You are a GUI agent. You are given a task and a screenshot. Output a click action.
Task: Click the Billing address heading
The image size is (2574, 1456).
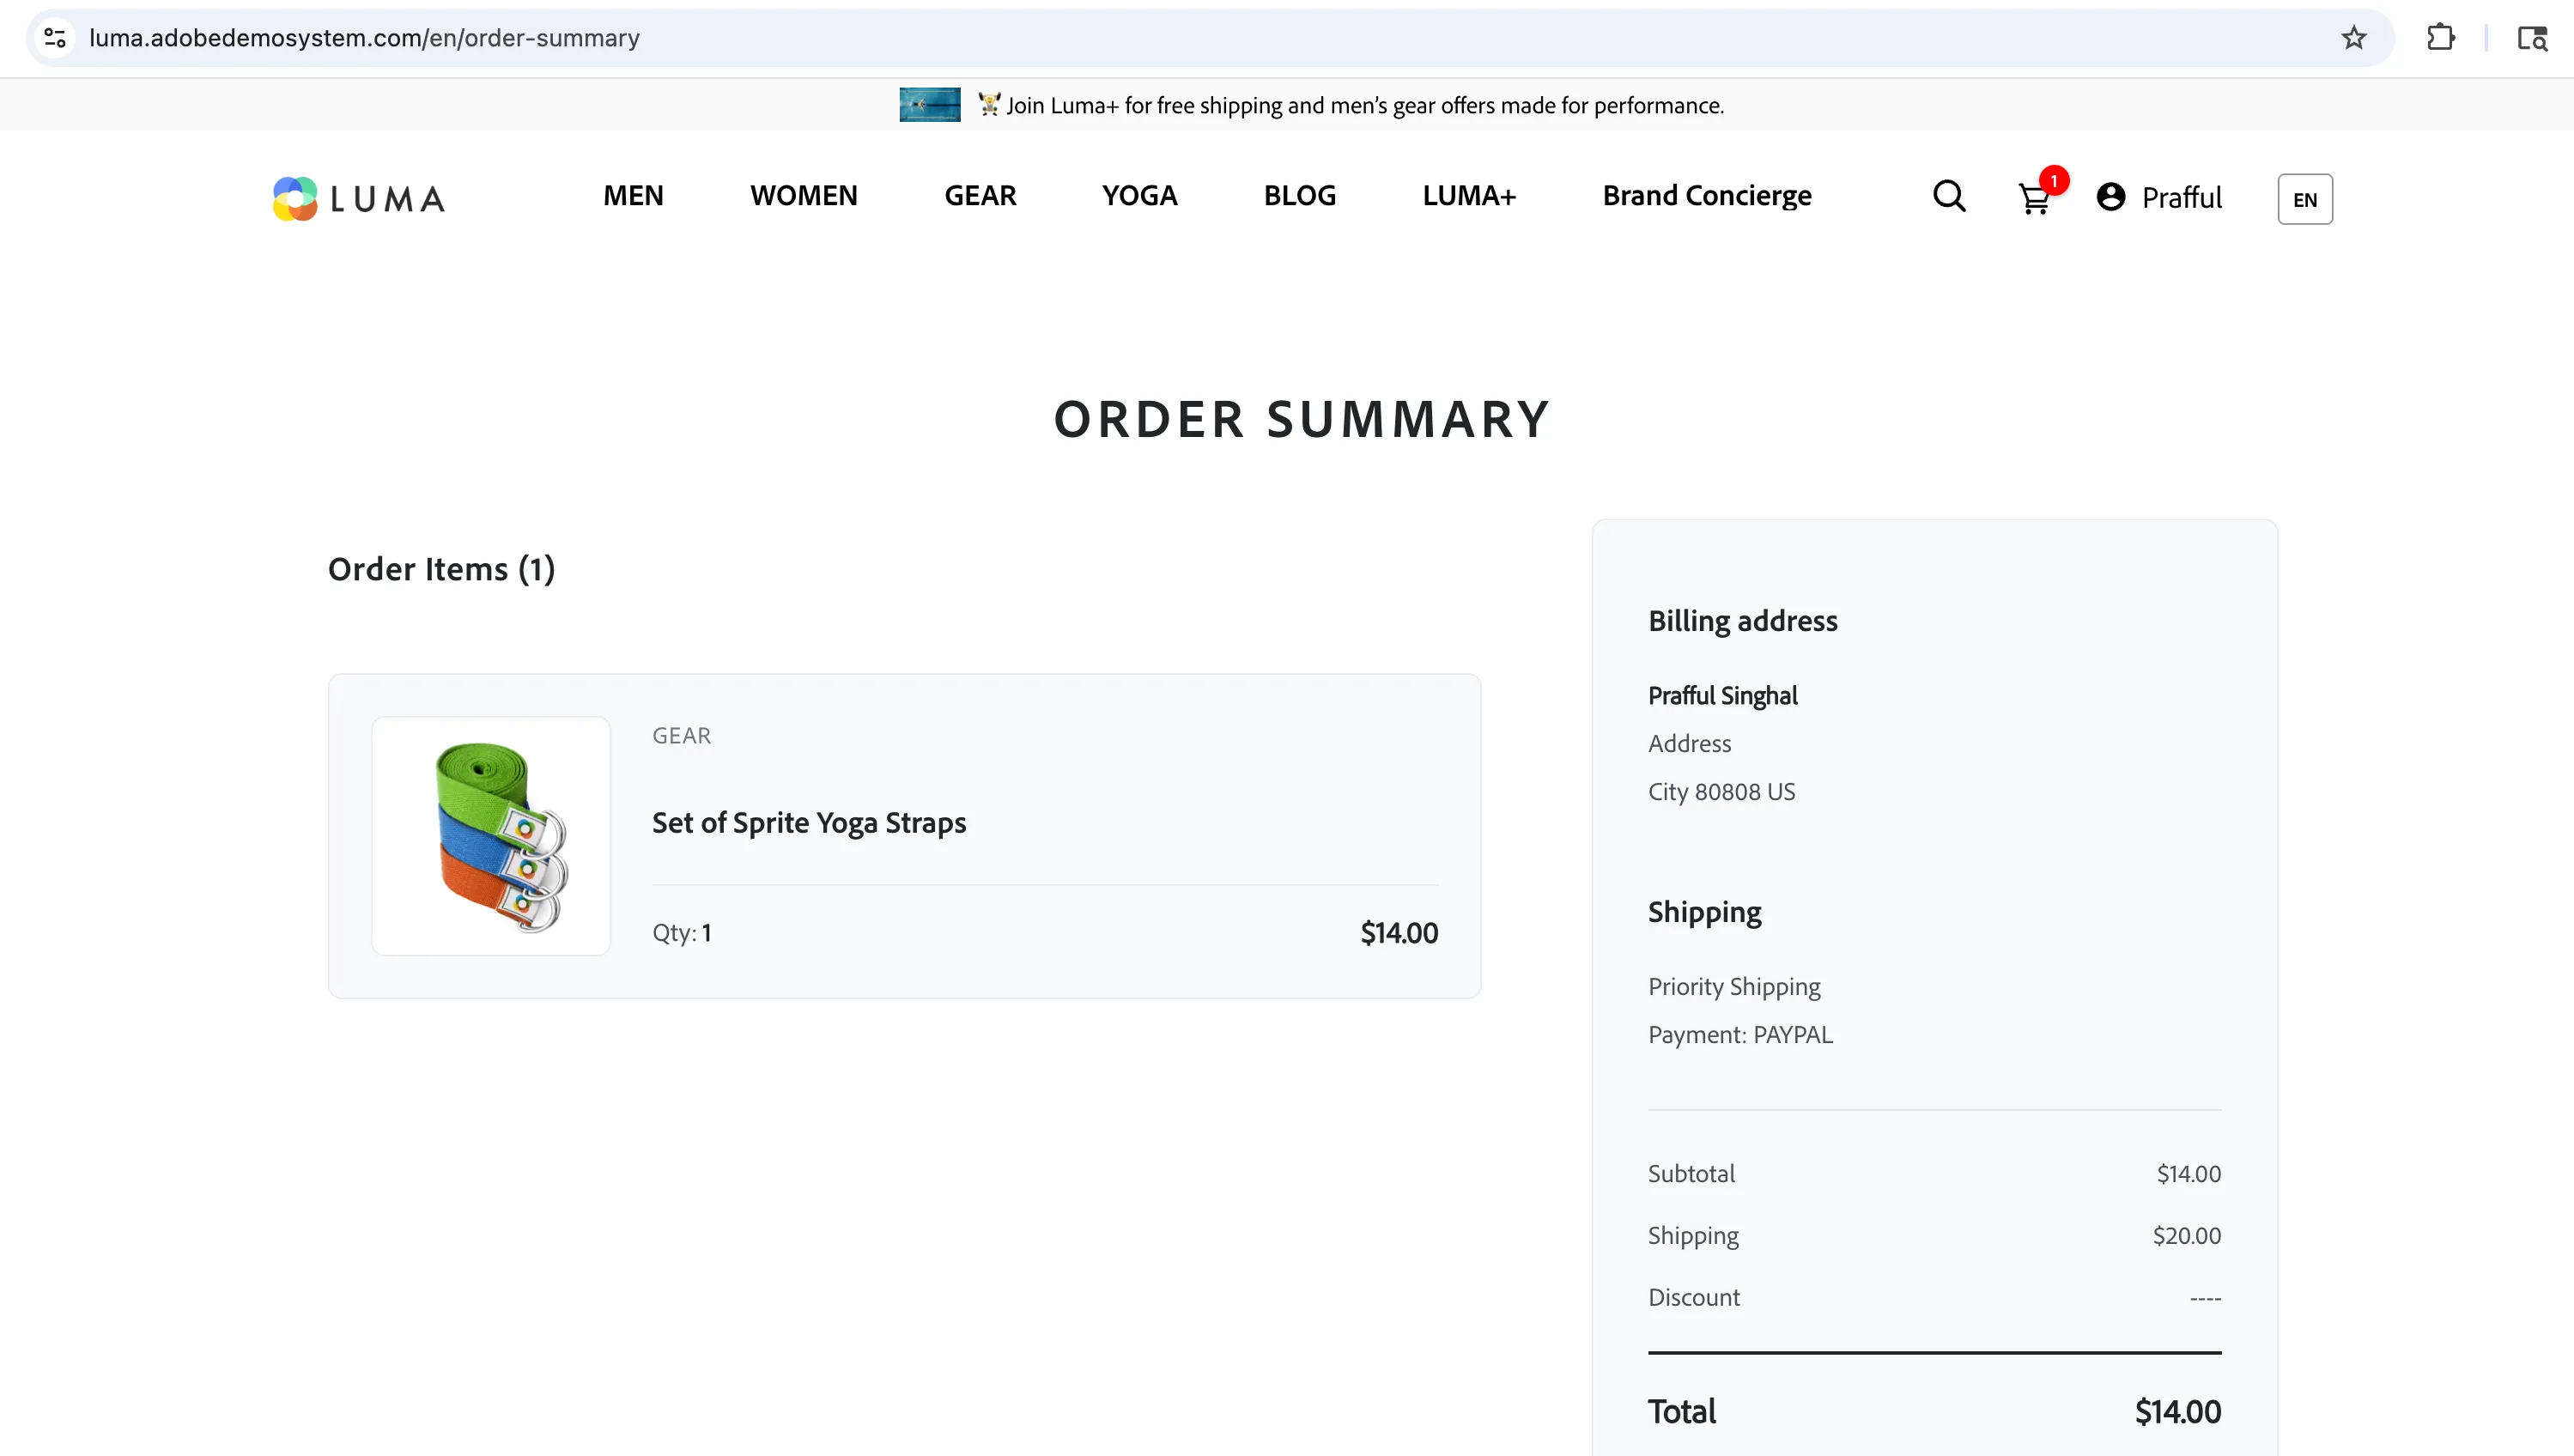tap(1742, 621)
